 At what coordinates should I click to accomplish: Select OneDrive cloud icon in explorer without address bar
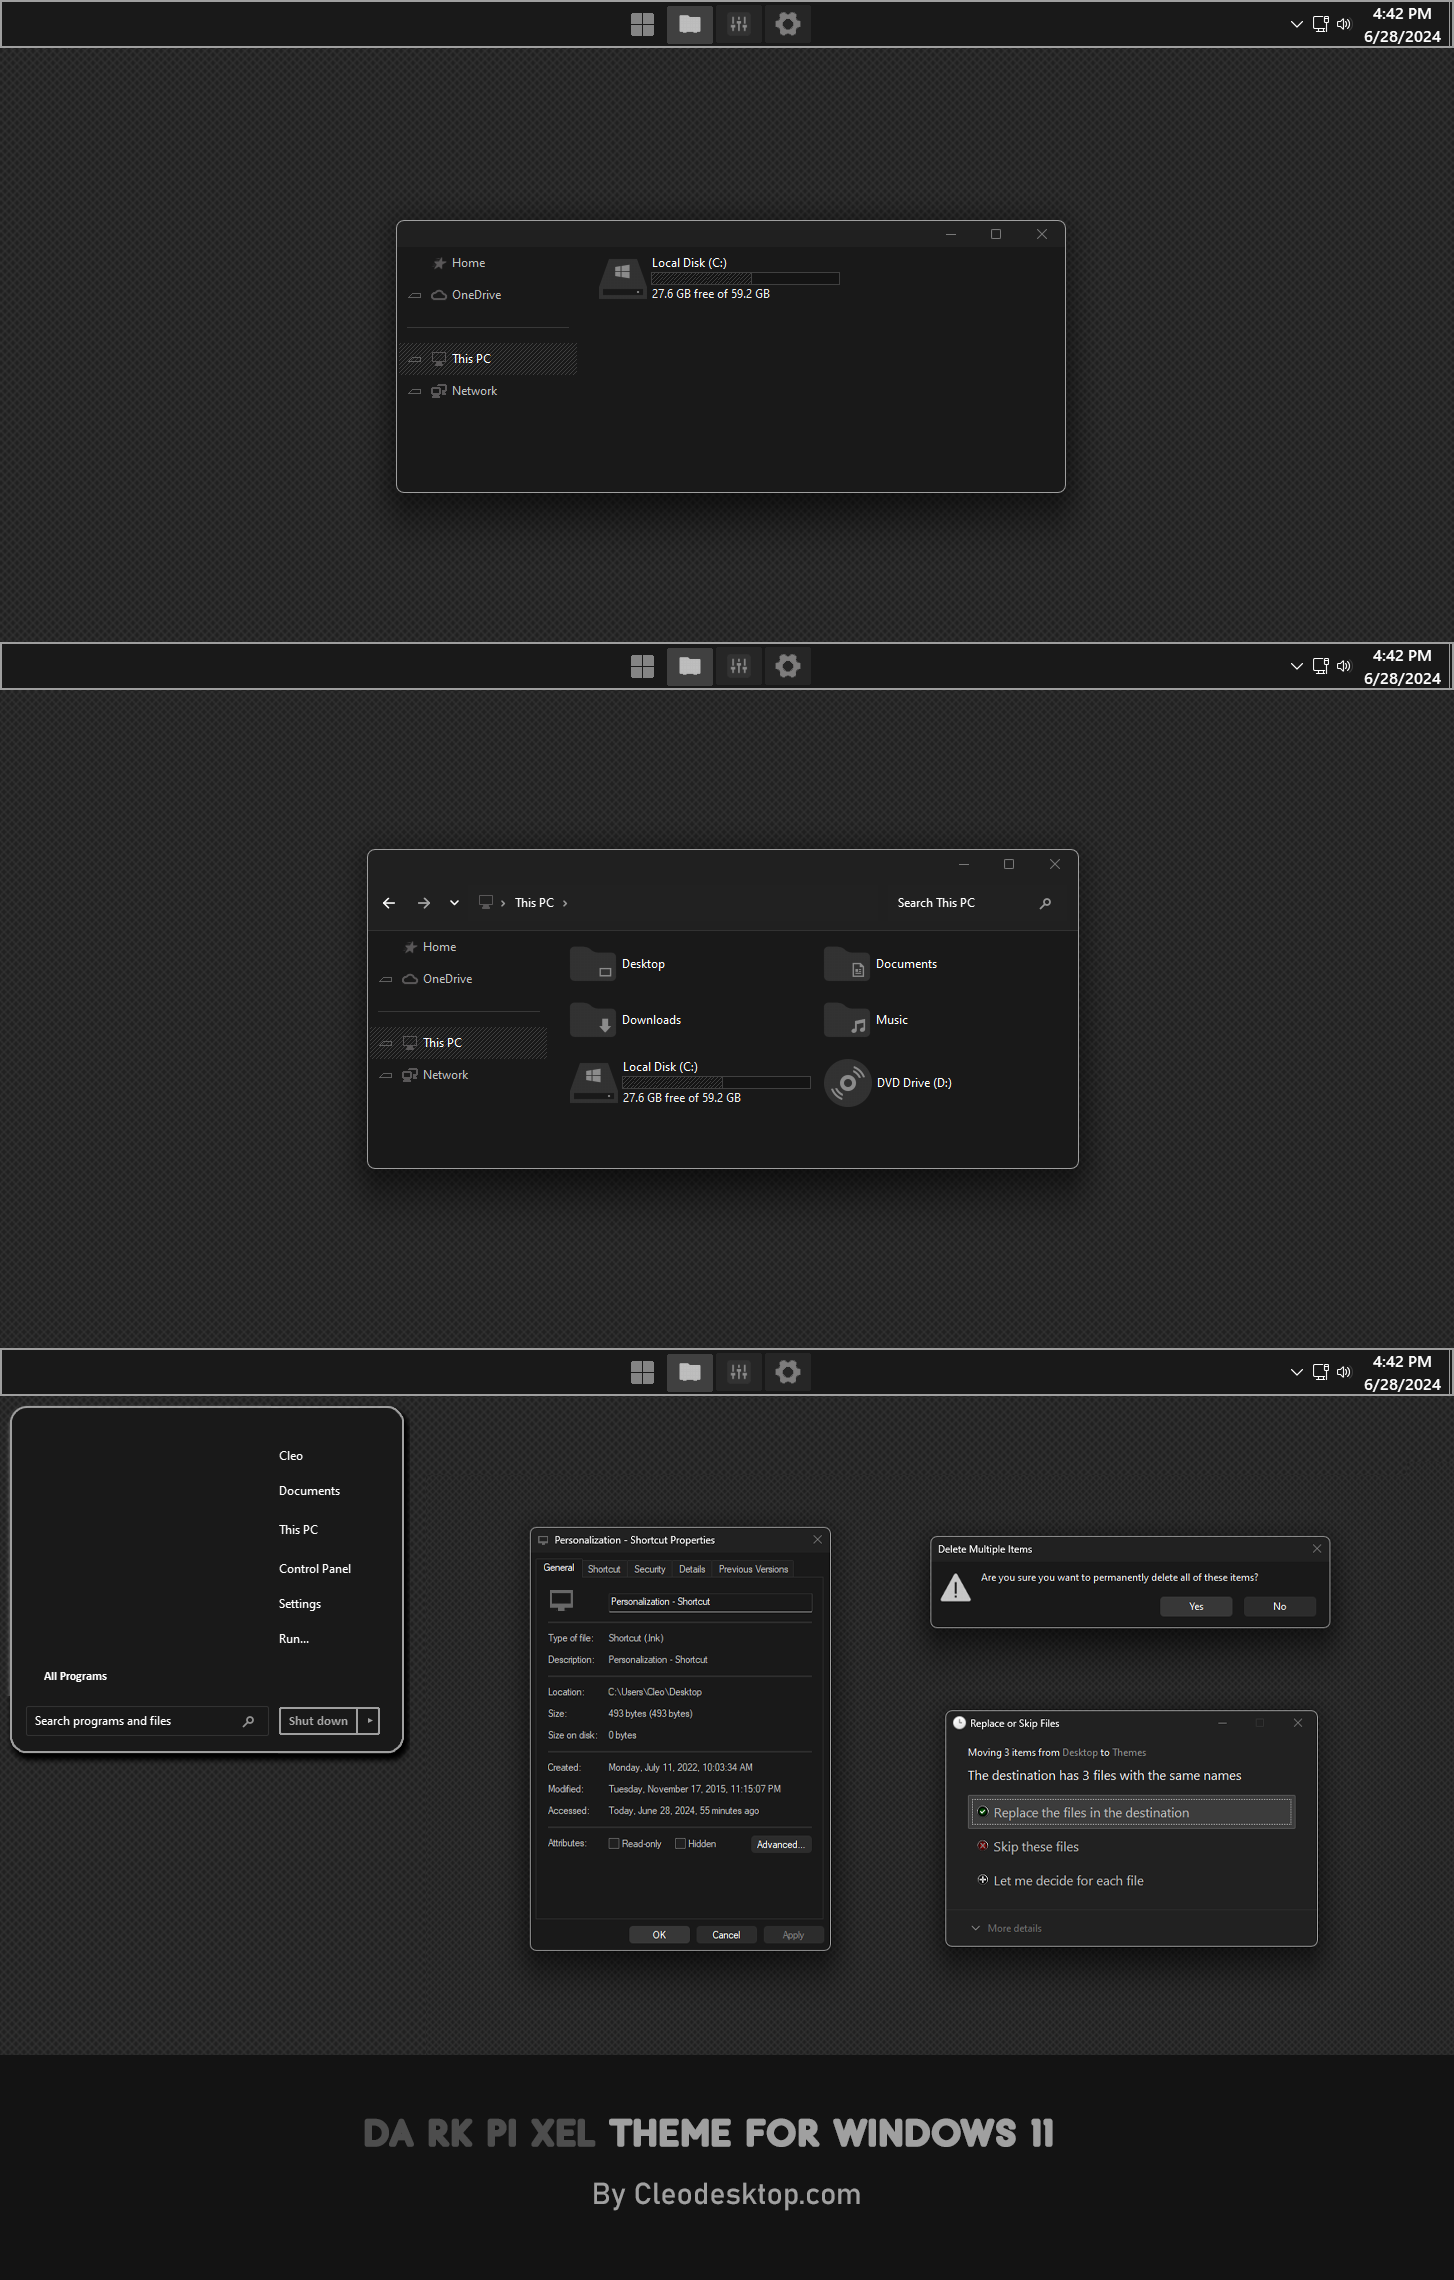coord(439,295)
